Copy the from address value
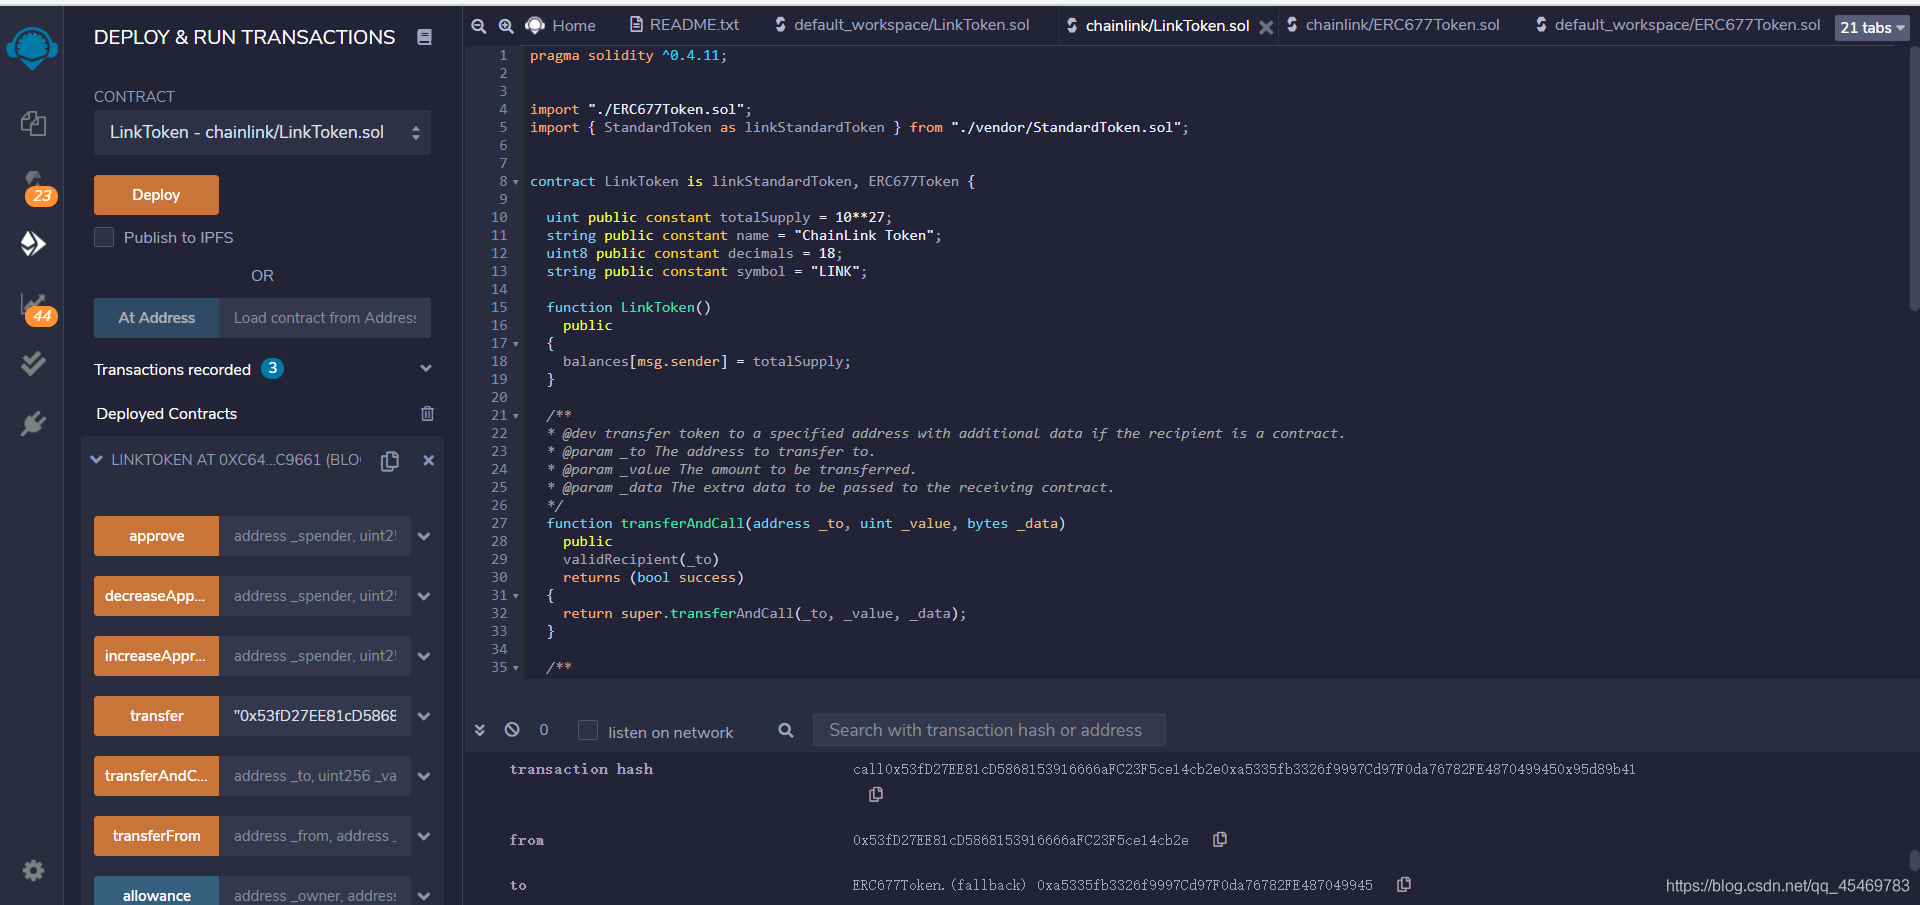 pos(1220,840)
